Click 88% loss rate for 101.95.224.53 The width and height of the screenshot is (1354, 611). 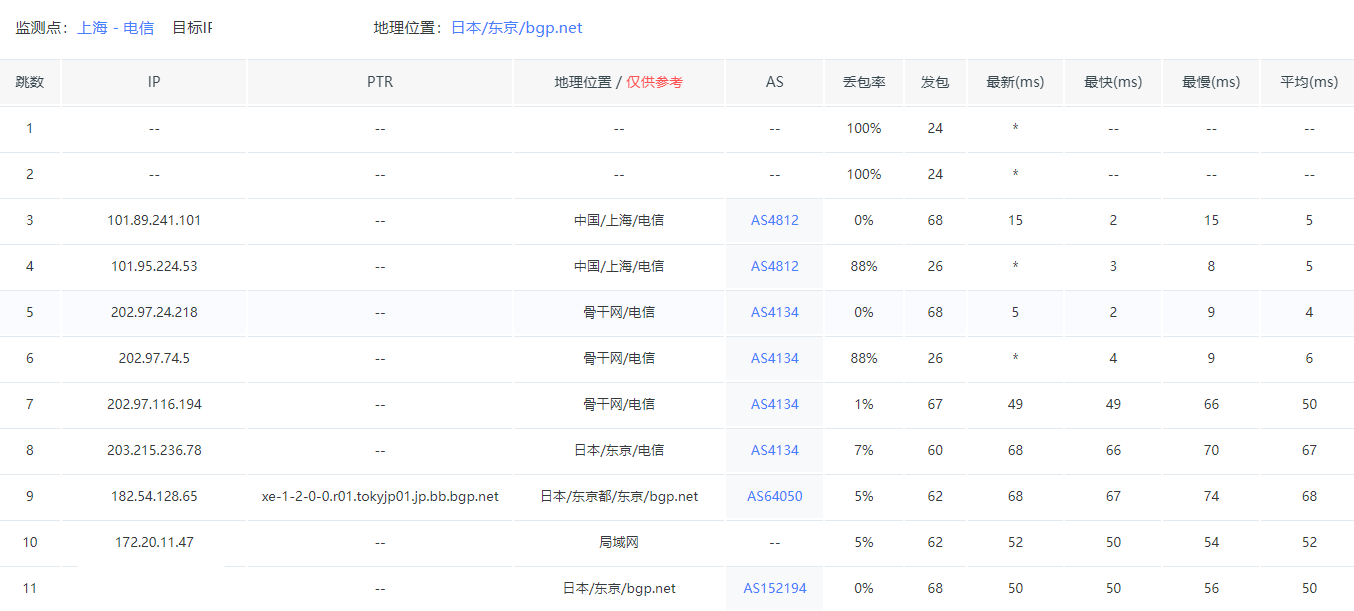click(x=864, y=266)
